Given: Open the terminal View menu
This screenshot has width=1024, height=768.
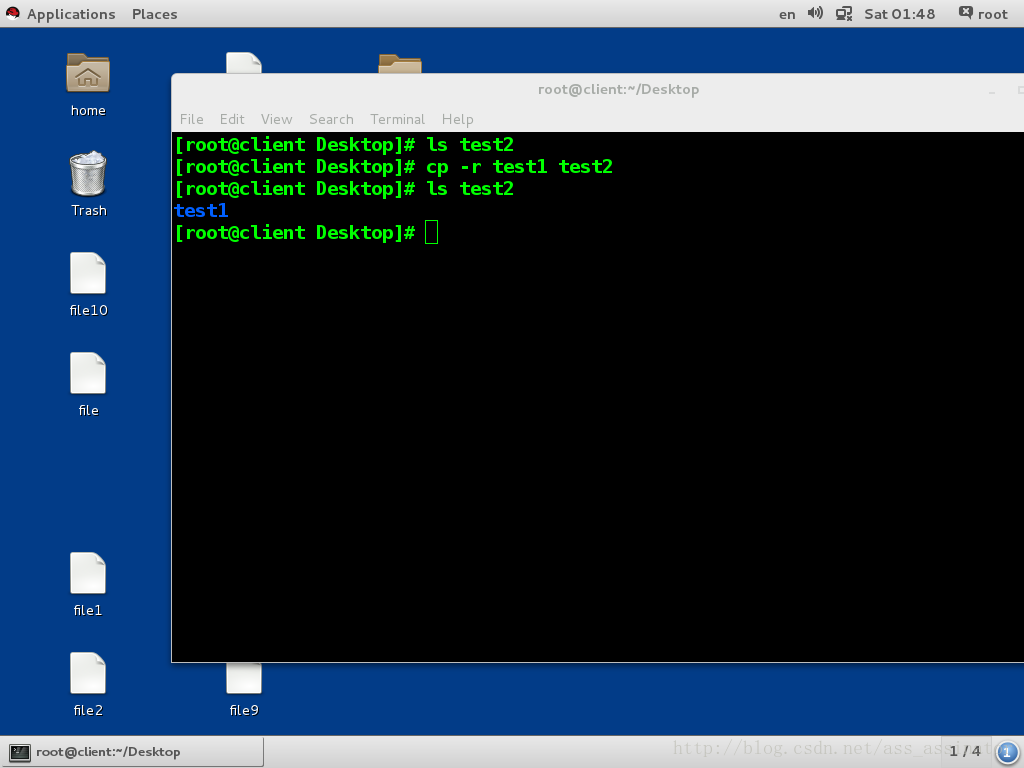Looking at the screenshot, I should [276, 119].
